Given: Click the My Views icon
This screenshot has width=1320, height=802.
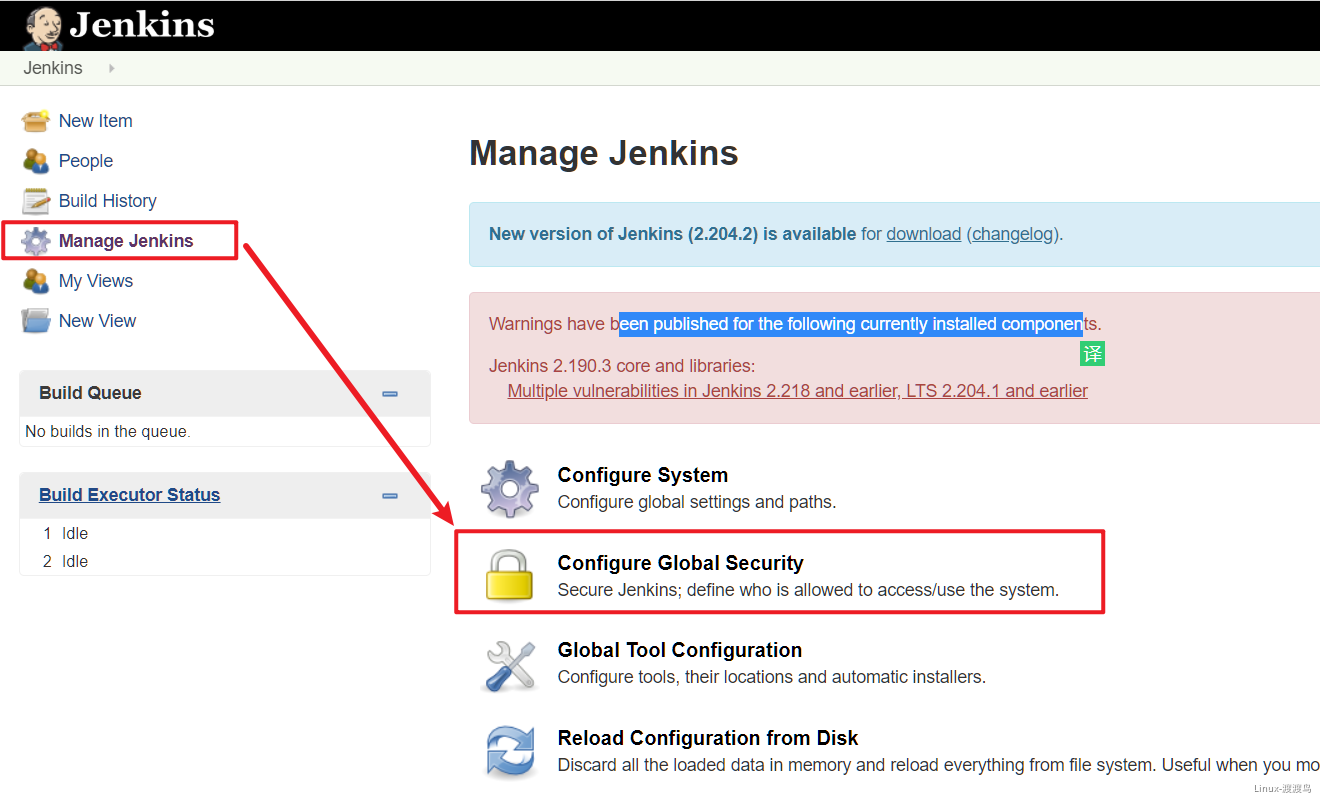Looking at the screenshot, I should (36, 281).
